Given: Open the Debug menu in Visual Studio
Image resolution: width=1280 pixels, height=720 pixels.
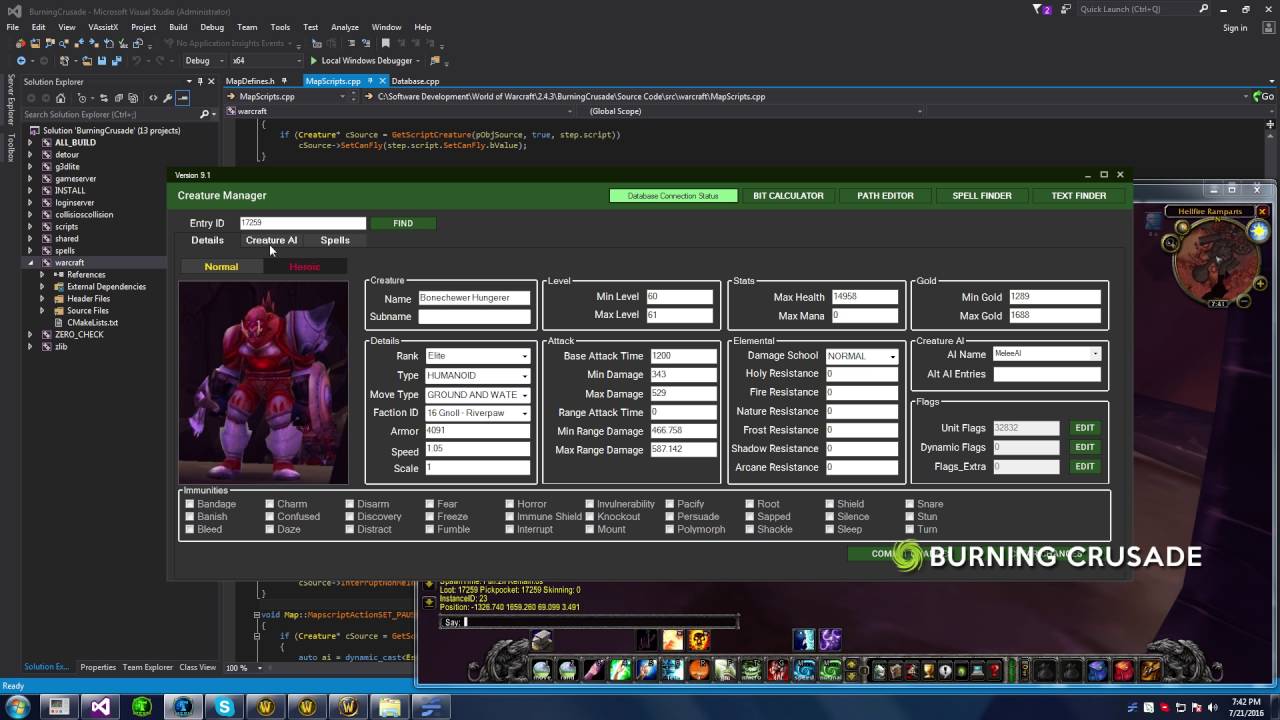Looking at the screenshot, I should 212,27.
